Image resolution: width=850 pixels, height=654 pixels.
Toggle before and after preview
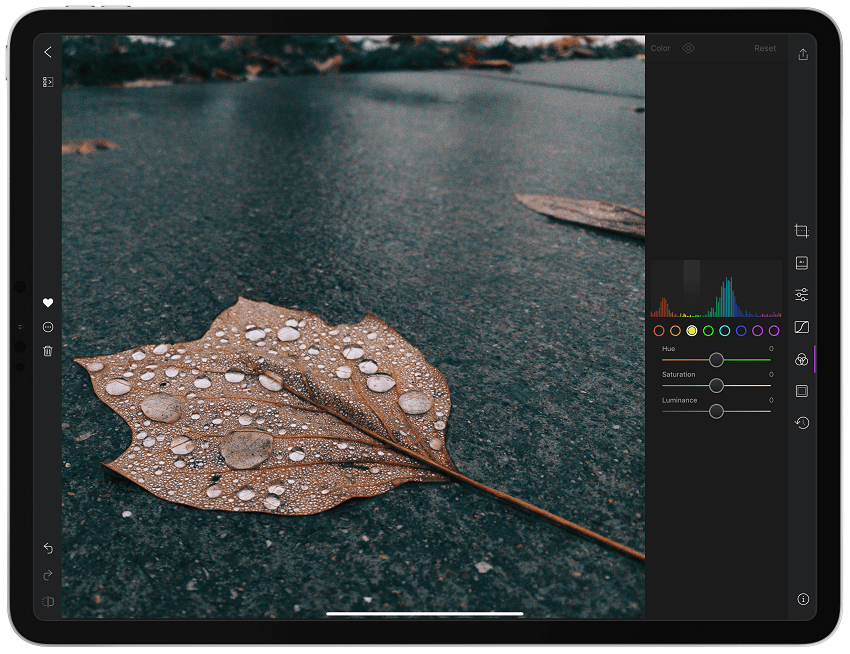pyautogui.click(x=688, y=48)
